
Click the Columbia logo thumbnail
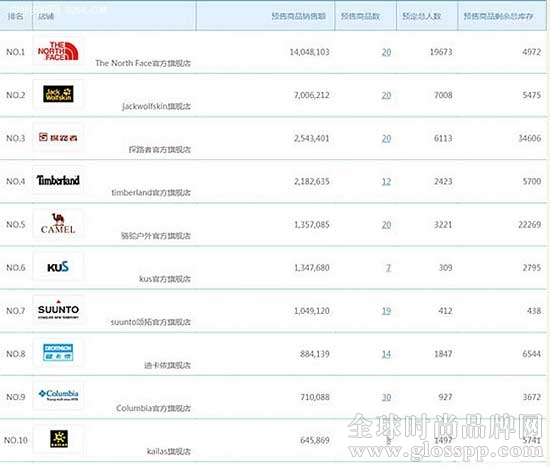click(x=58, y=396)
